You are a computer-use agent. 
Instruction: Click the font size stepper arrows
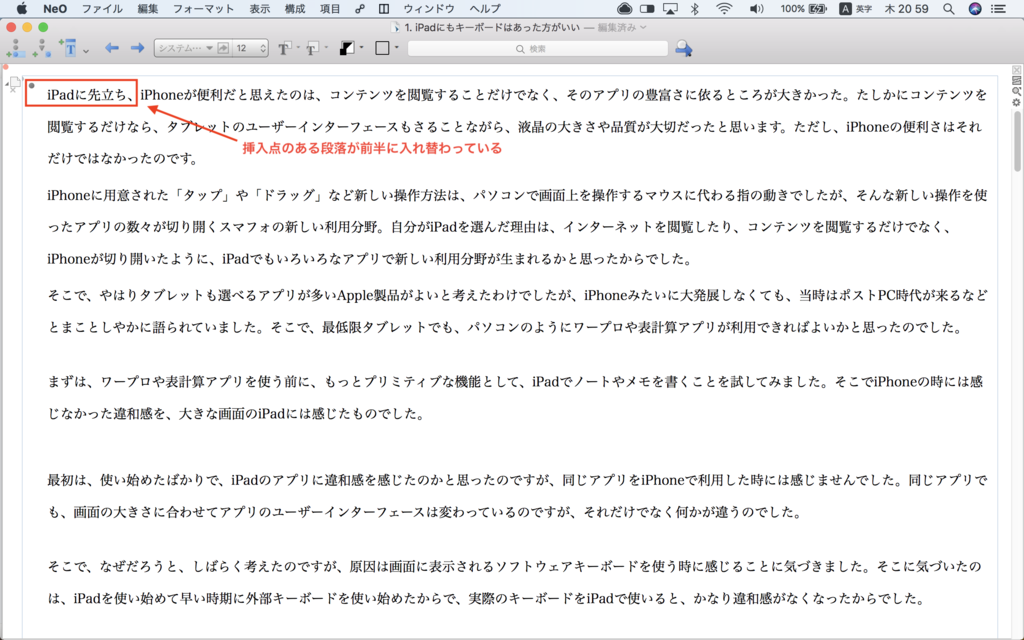263,48
